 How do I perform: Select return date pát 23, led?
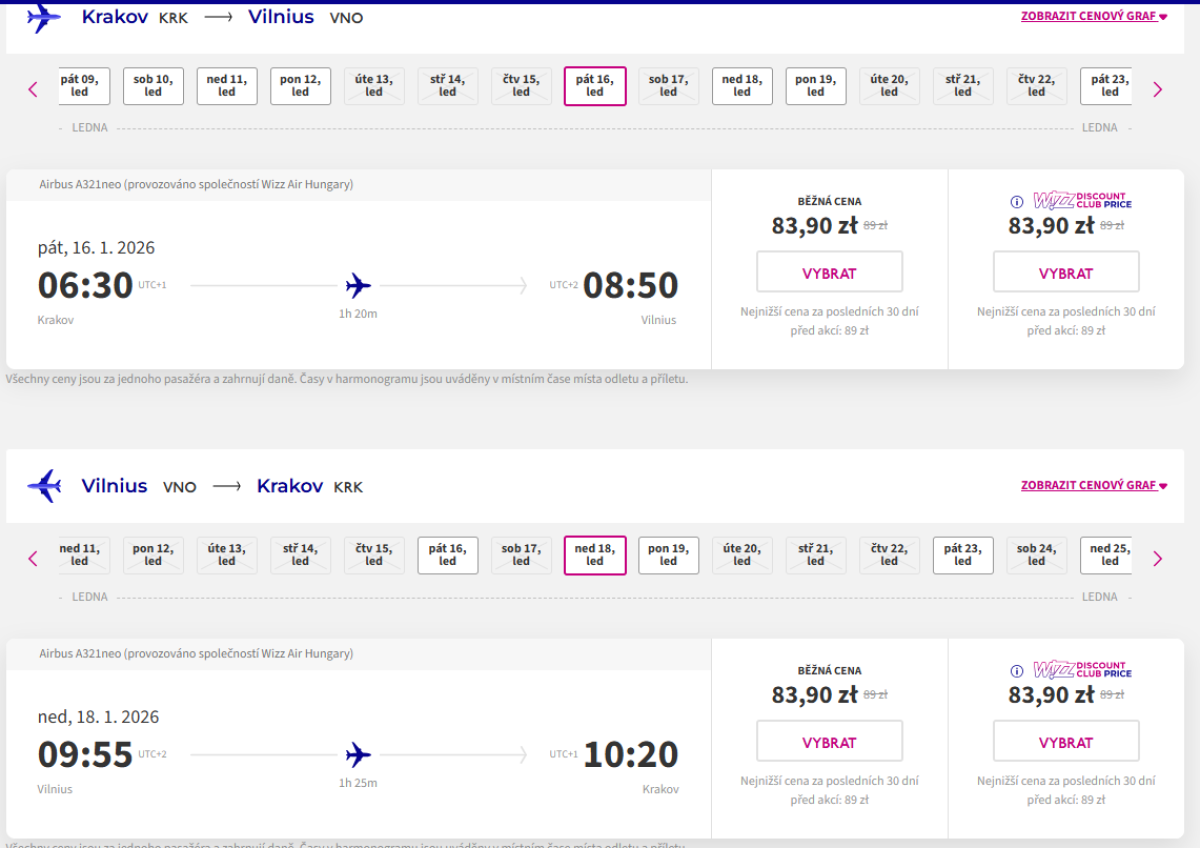coord(962,555)
